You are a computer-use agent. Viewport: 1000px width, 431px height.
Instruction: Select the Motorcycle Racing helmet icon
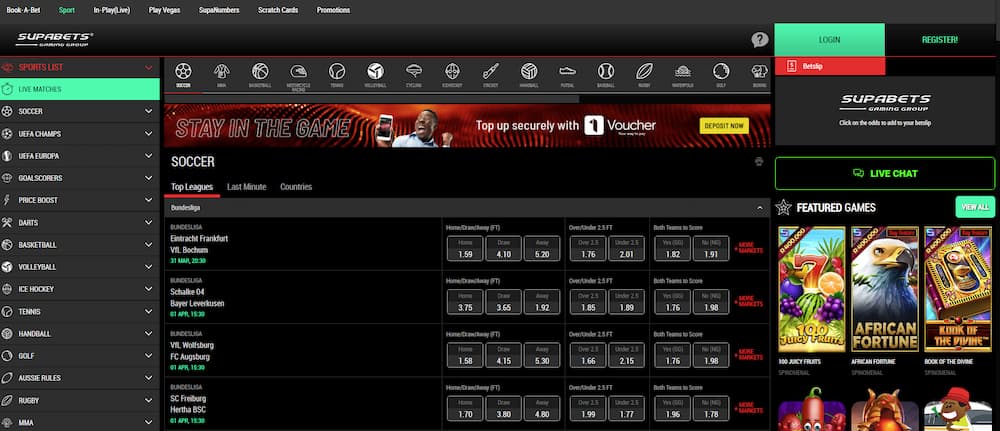point(298,71)
